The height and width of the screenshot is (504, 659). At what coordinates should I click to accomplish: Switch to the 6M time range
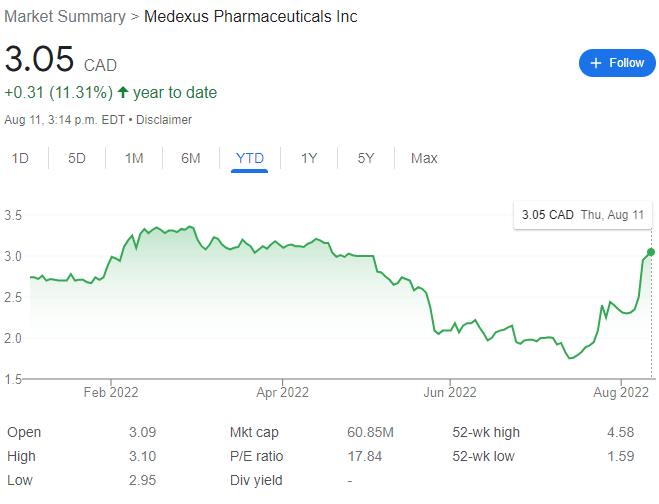pos(191,158)
